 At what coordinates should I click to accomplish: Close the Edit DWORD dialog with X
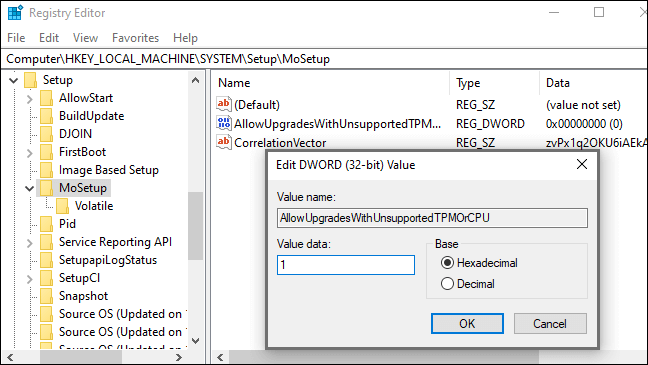click(581, 164)
